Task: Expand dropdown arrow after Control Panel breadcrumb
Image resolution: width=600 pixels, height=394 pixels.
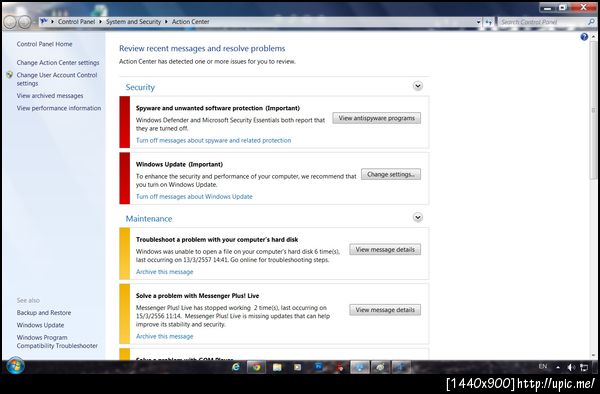Action: click(x=101, y=22)
